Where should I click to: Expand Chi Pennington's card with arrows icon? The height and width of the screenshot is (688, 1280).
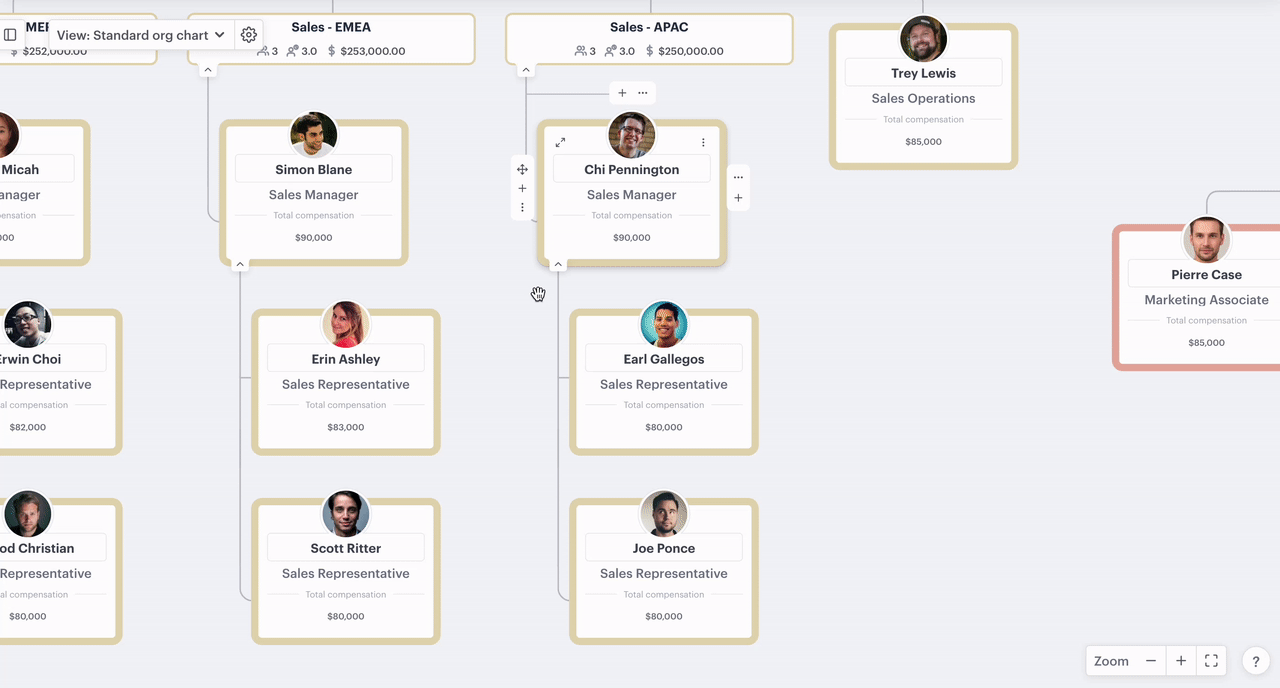click(x=561, y=143)
